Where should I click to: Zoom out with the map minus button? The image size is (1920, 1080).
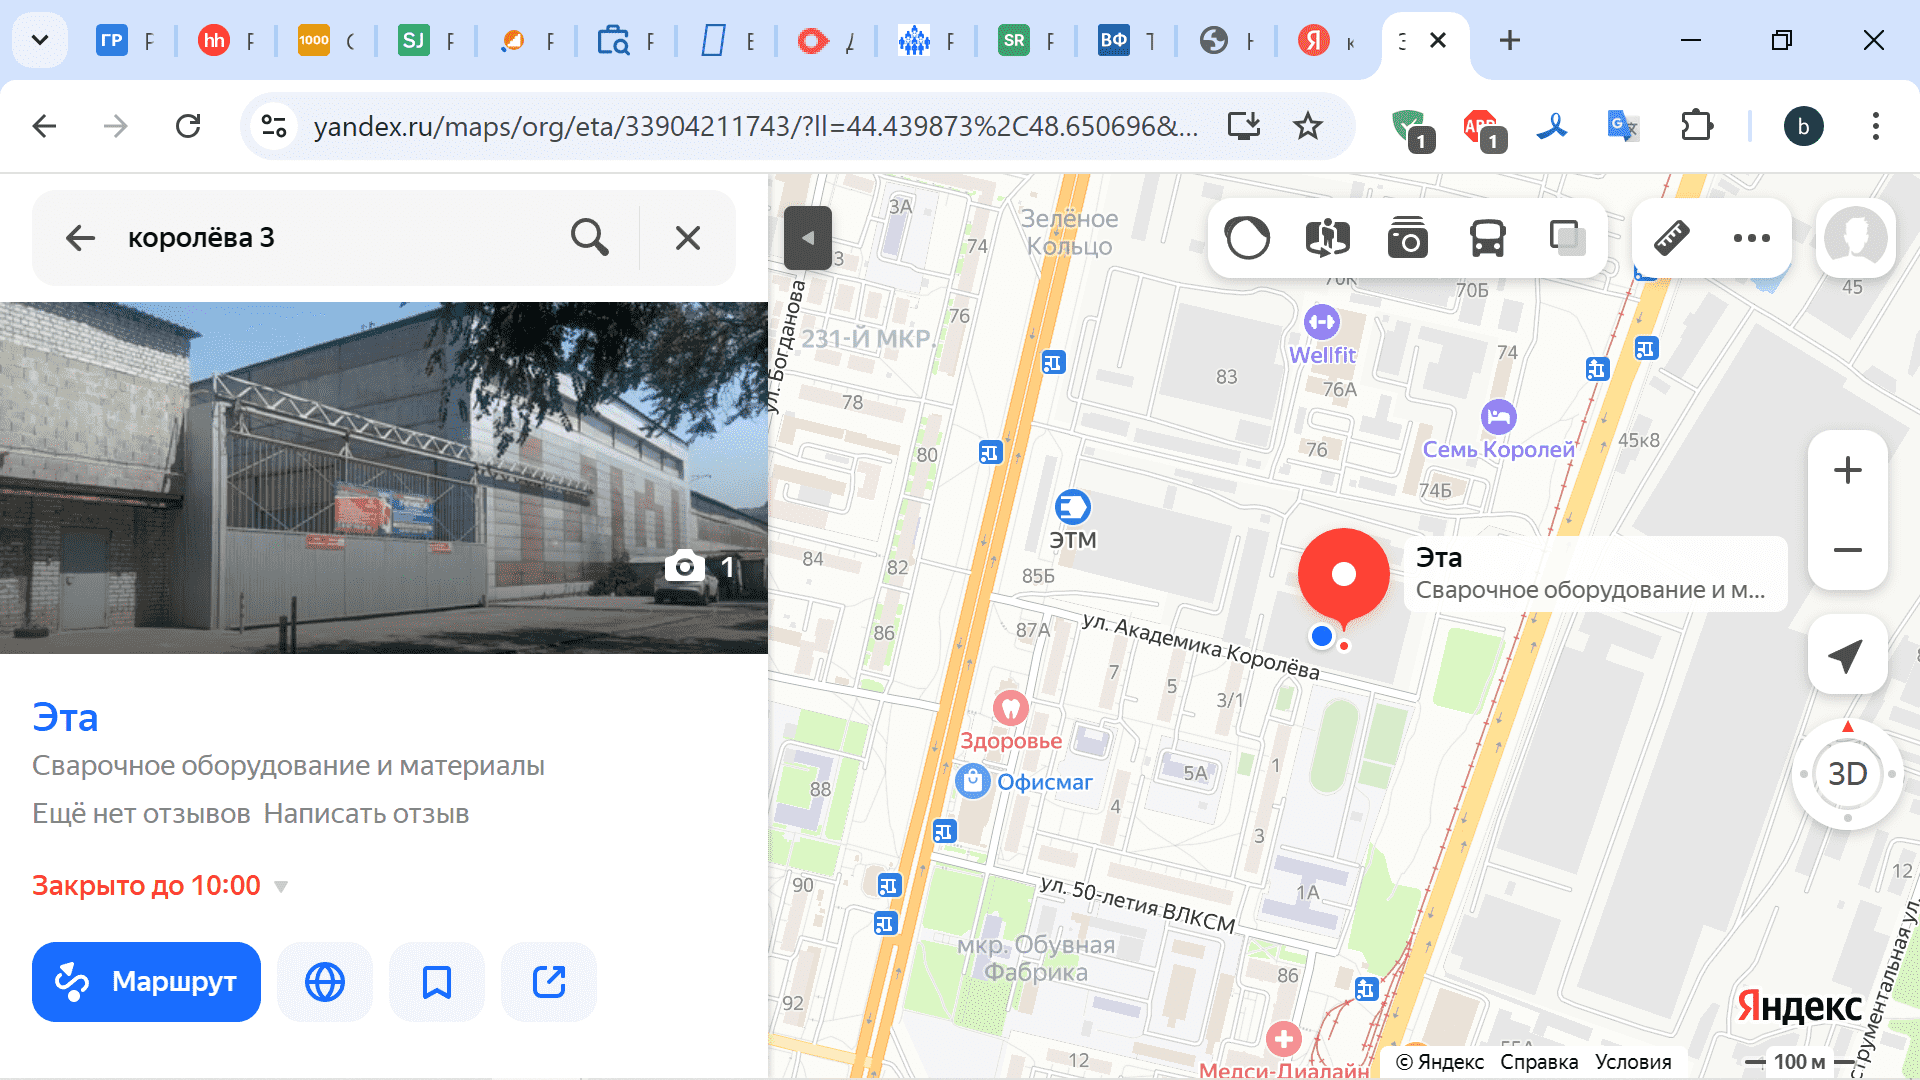pyautogui.click(x=1847, y=550)
